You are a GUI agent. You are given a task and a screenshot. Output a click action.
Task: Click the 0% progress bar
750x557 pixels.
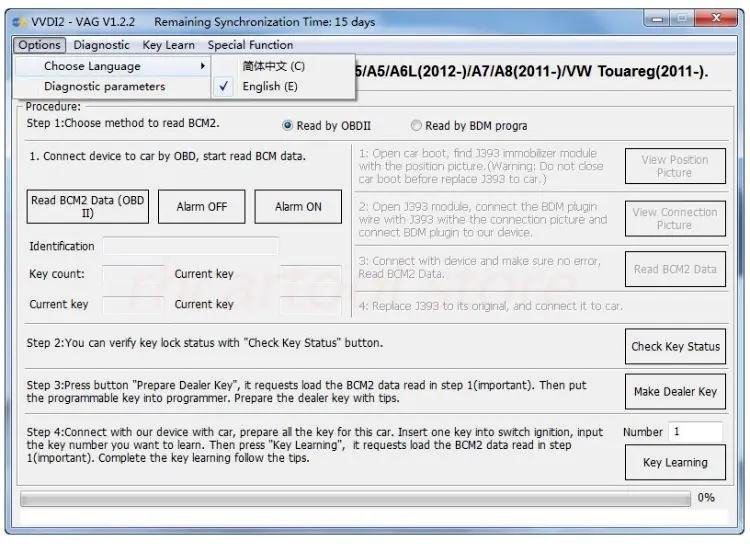[x=355, y=499]
